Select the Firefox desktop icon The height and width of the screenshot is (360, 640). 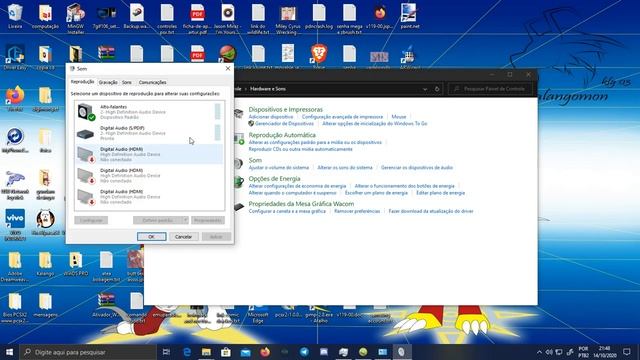pos(15,98)
